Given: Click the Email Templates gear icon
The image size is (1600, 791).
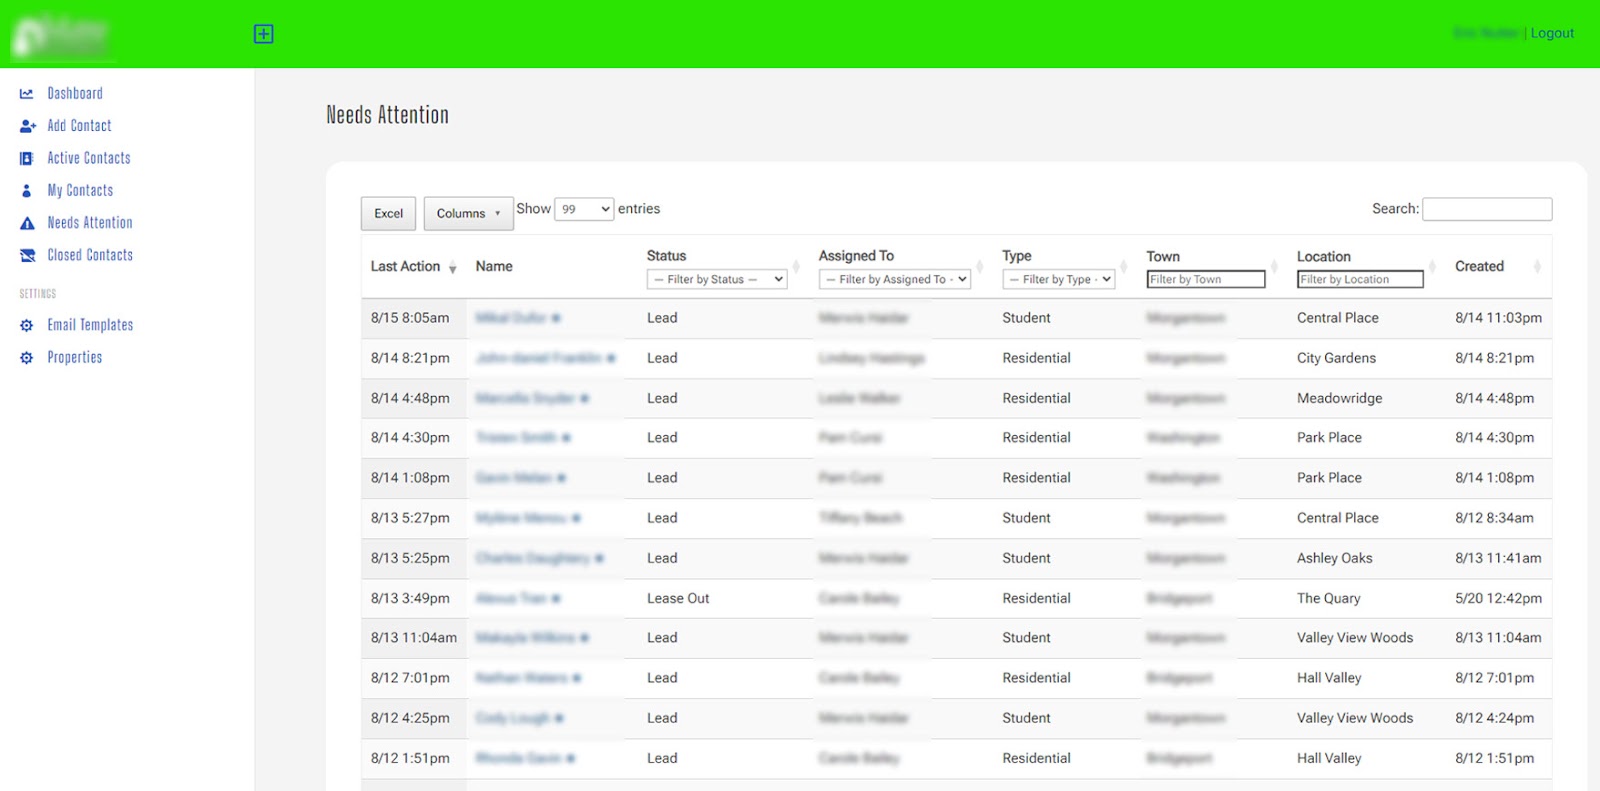Looking at the screenshot, I should pyautogui.click(x=27, y=325).
